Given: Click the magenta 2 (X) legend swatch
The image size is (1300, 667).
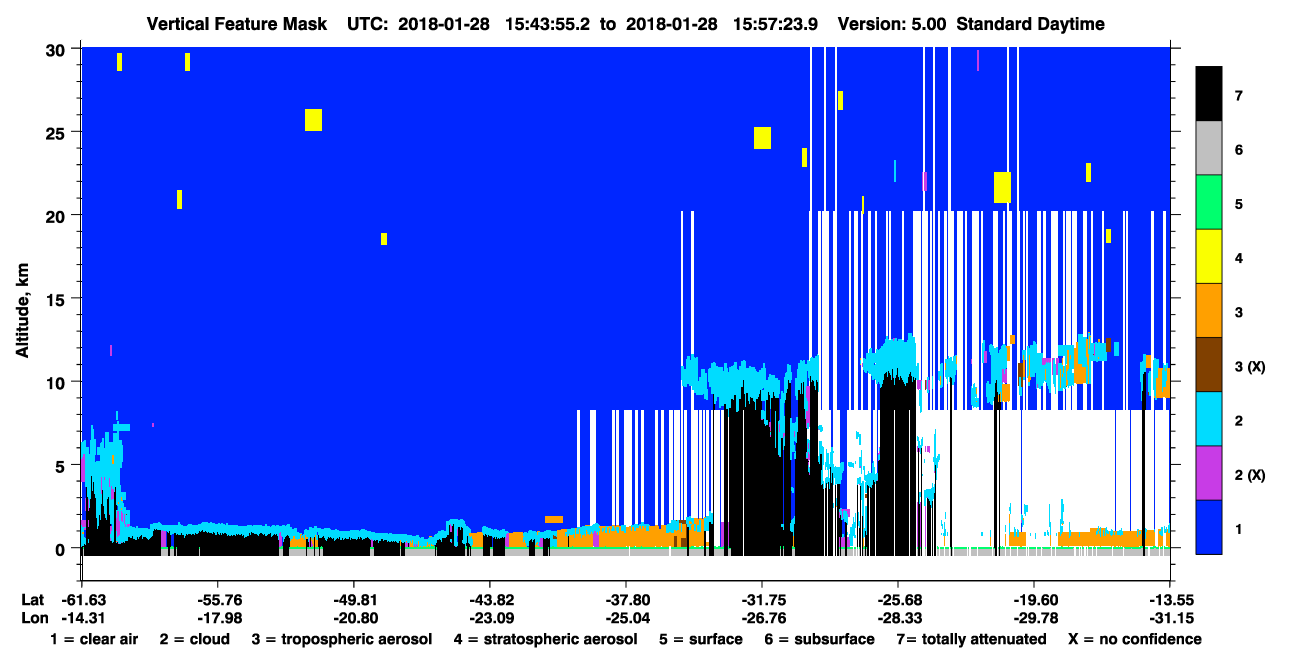Looking at the screenshot, I should (1209, 473).
